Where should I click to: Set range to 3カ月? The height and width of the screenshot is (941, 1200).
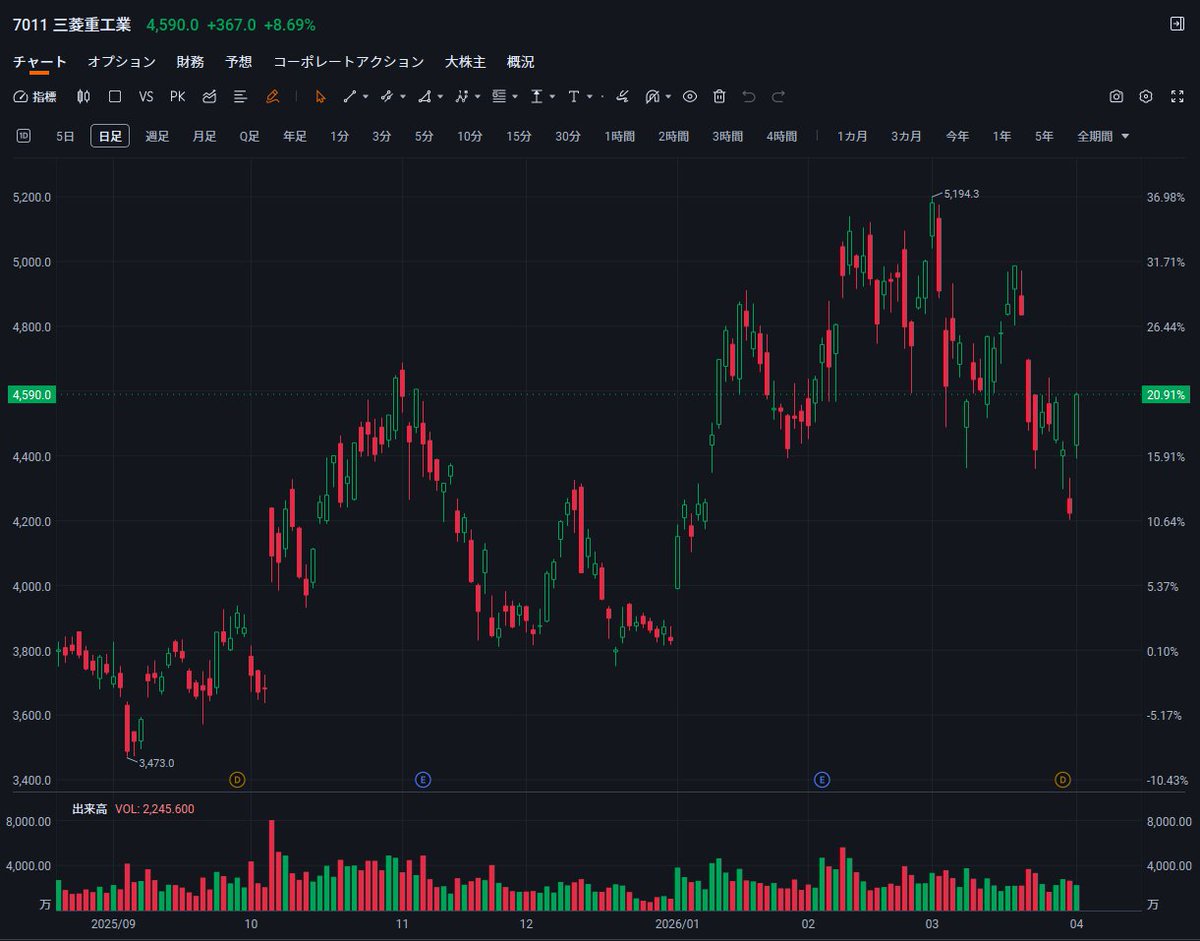pos(906,136)
